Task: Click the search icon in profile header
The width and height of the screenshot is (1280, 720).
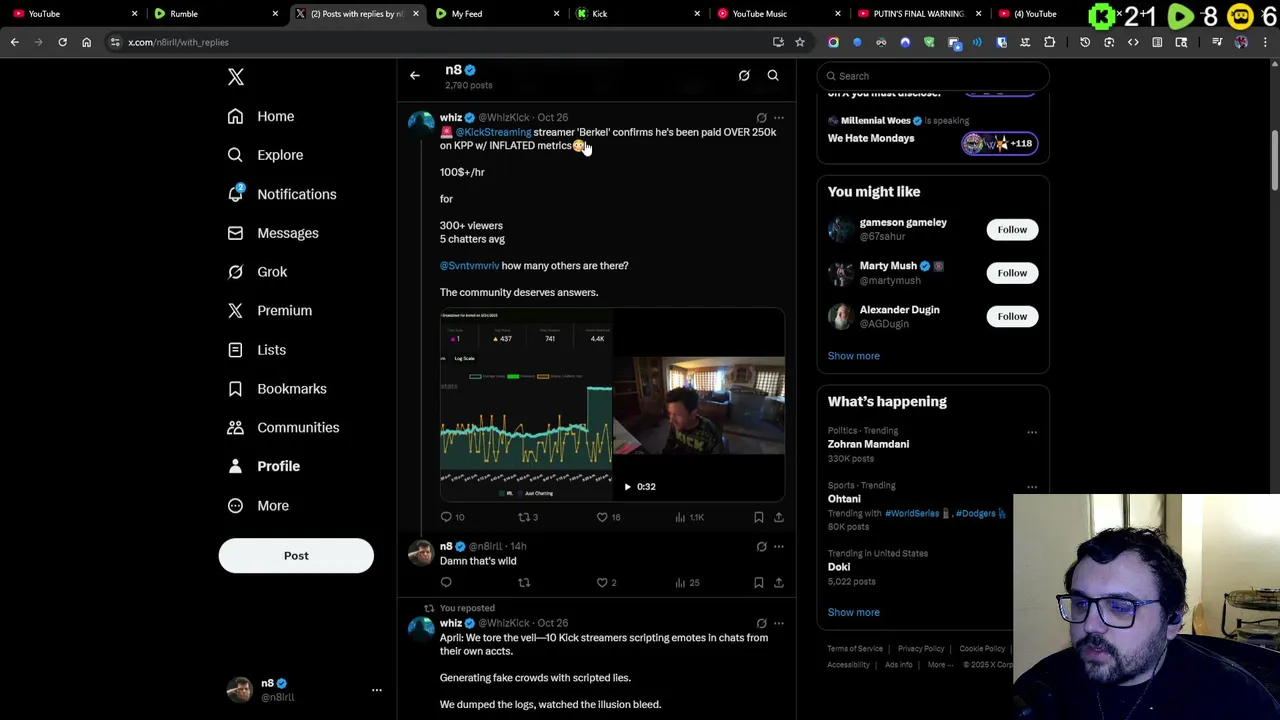Action: tap(773, 76)
